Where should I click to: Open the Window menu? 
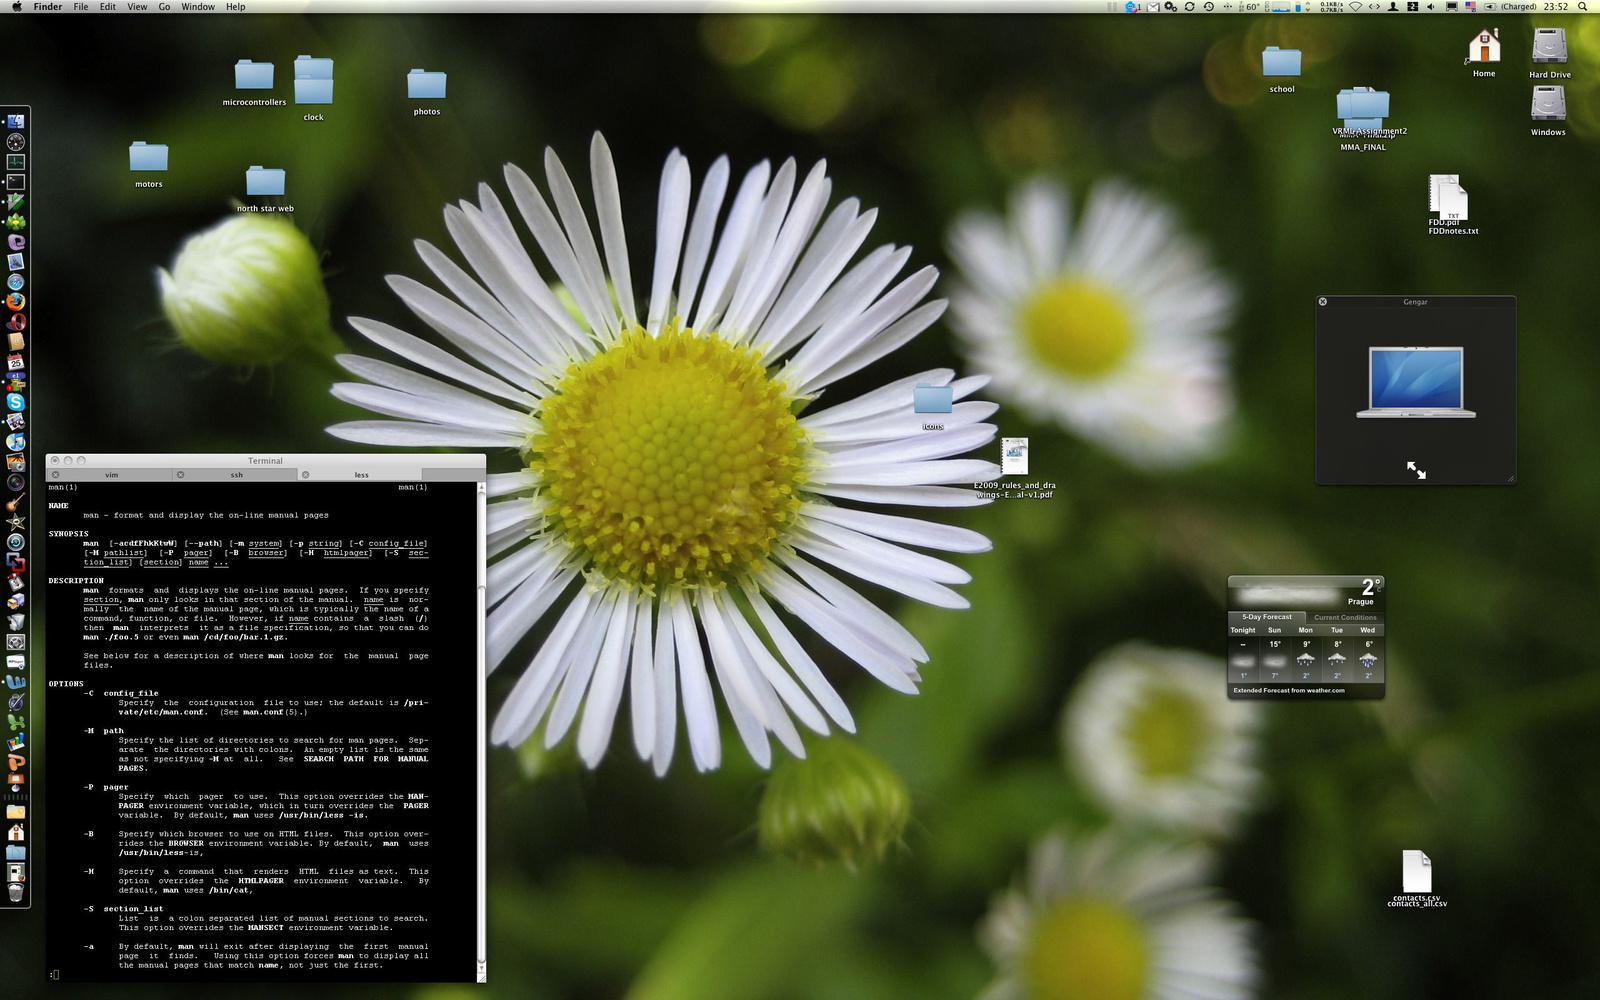(x=198, y=7)
